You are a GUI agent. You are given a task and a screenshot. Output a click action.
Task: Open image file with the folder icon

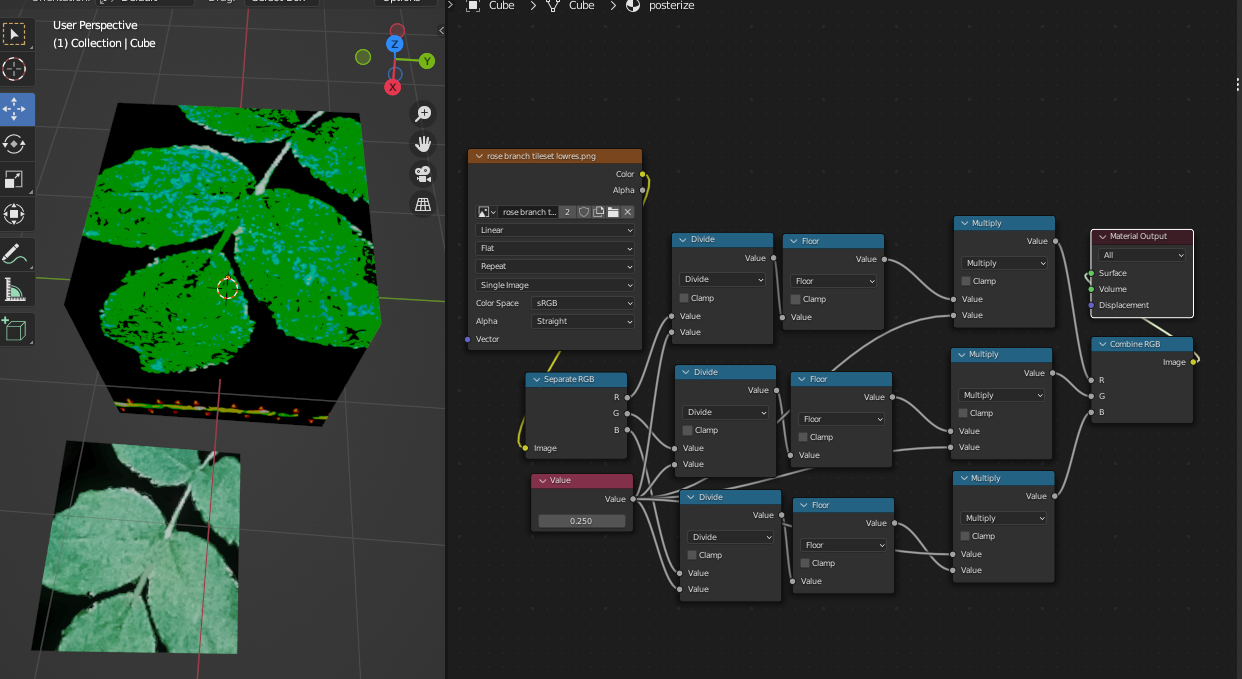point(613,212)
